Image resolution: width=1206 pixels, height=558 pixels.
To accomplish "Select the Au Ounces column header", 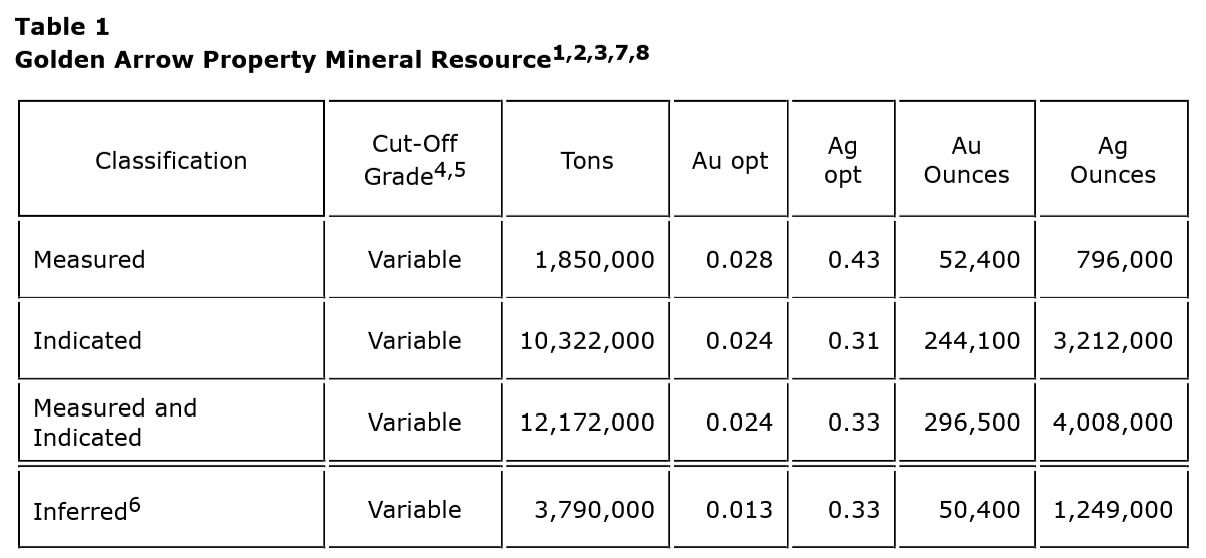I will click(966, 160).
